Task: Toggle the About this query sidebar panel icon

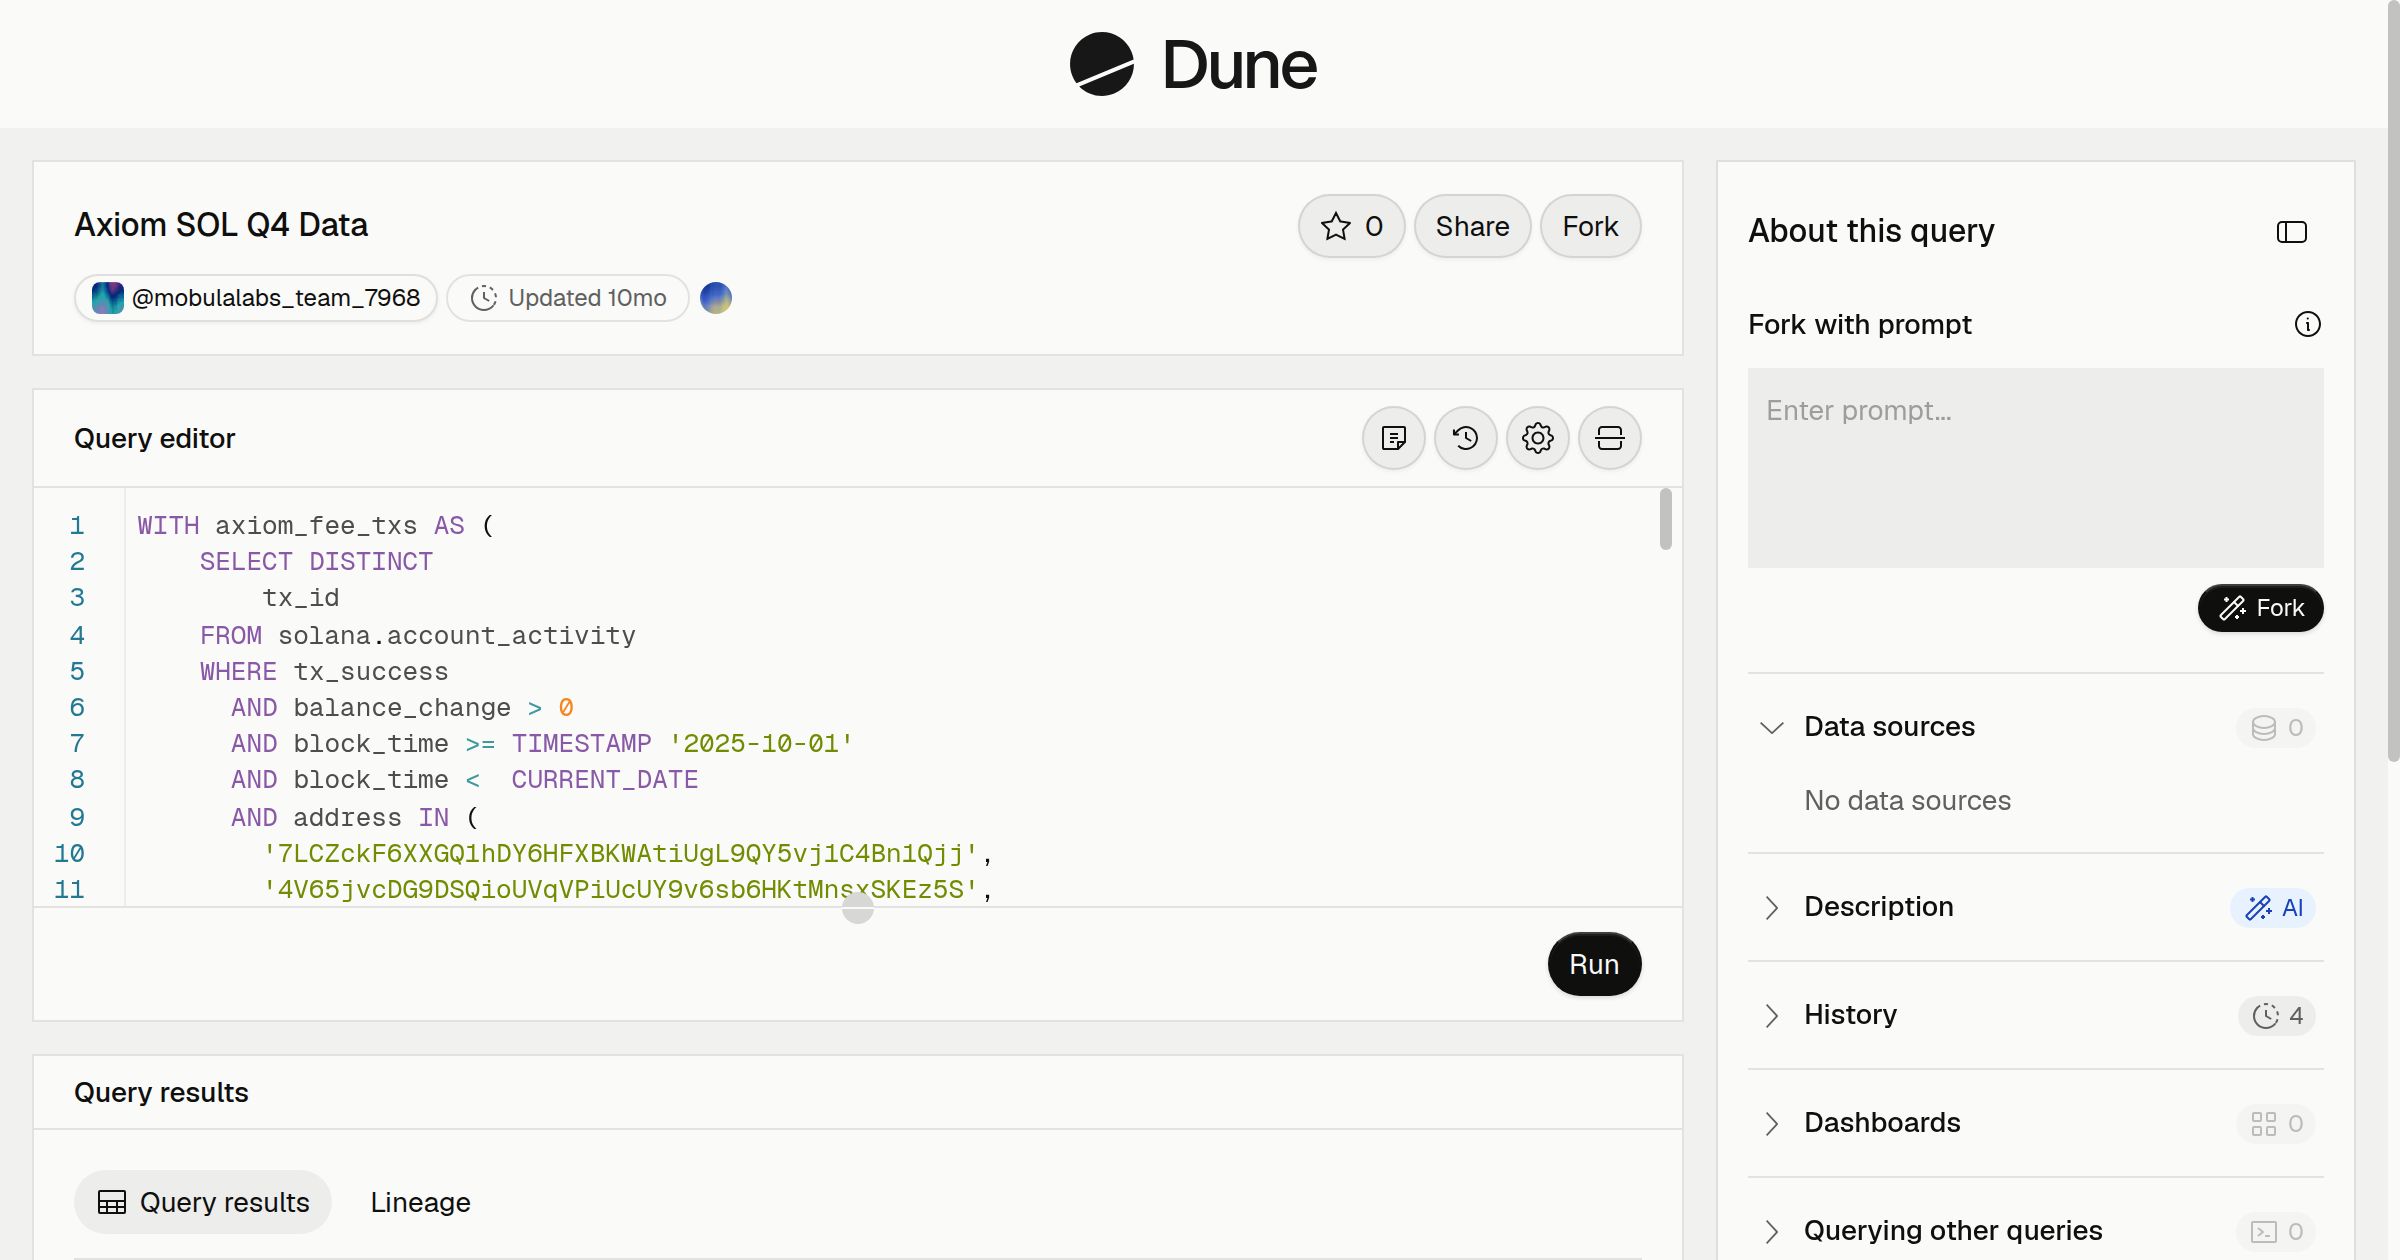Action: coord(2291,232)
